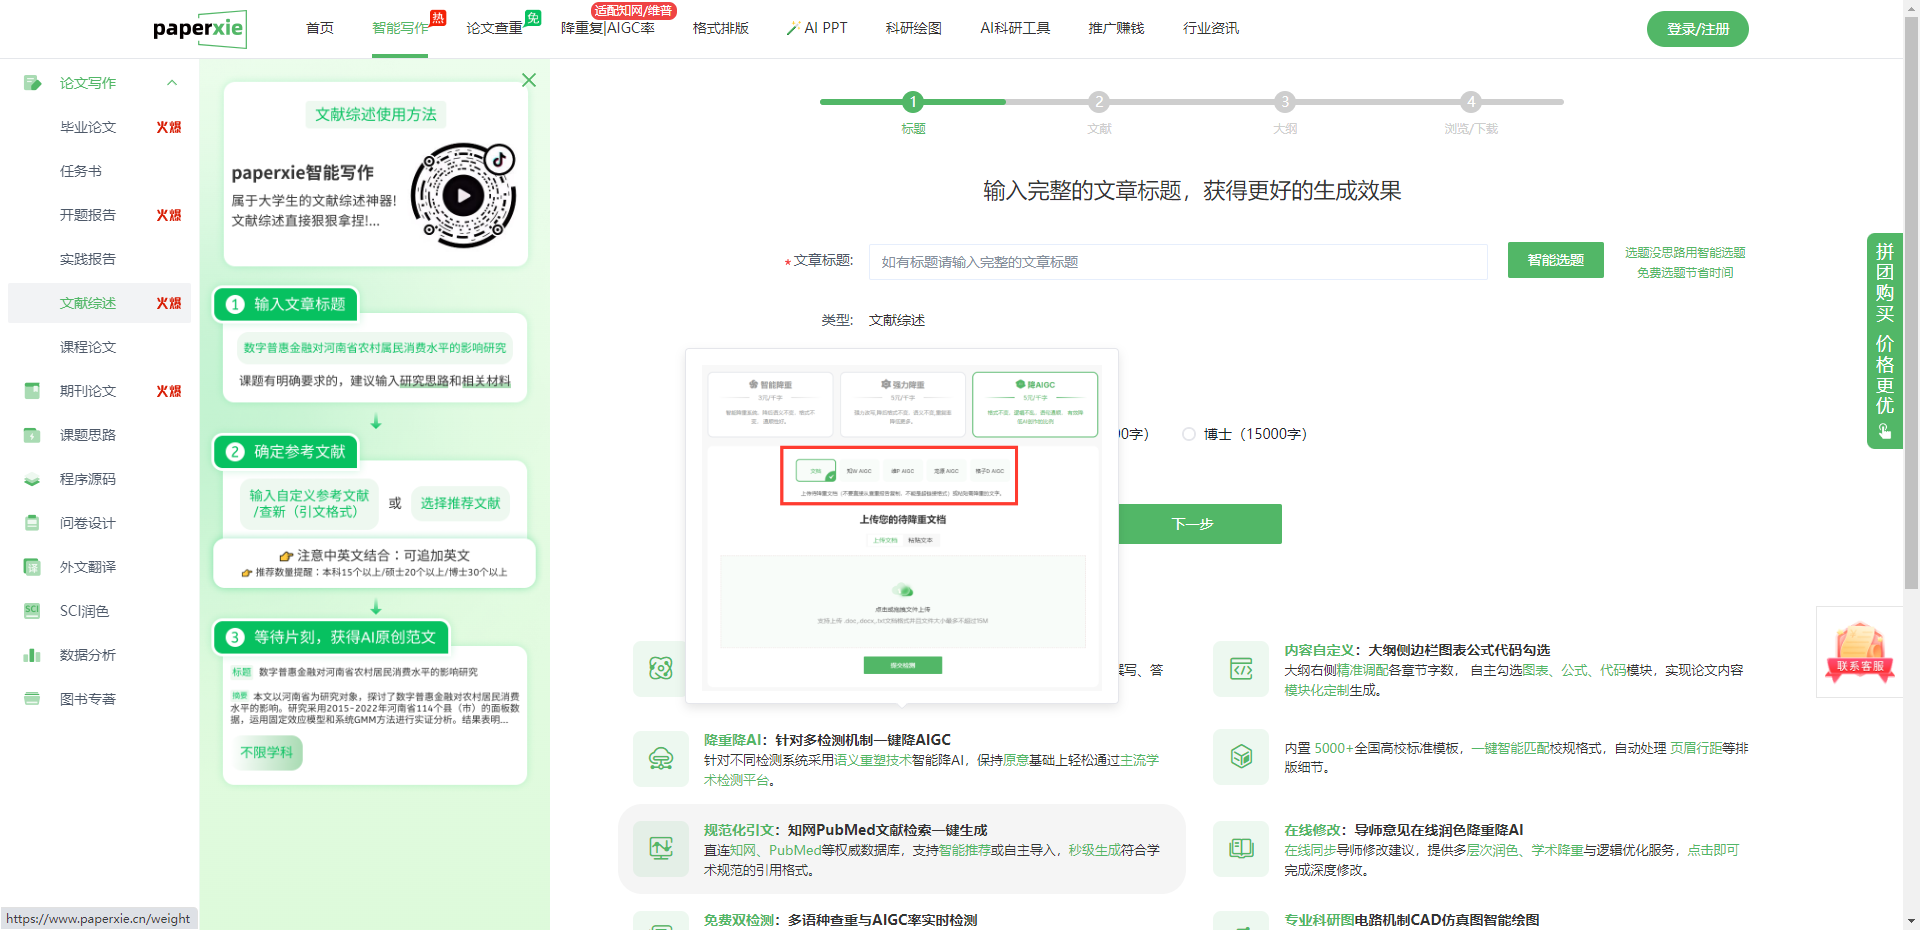
Task: Open the AI科研工具 nav item
Action: 1015,28
